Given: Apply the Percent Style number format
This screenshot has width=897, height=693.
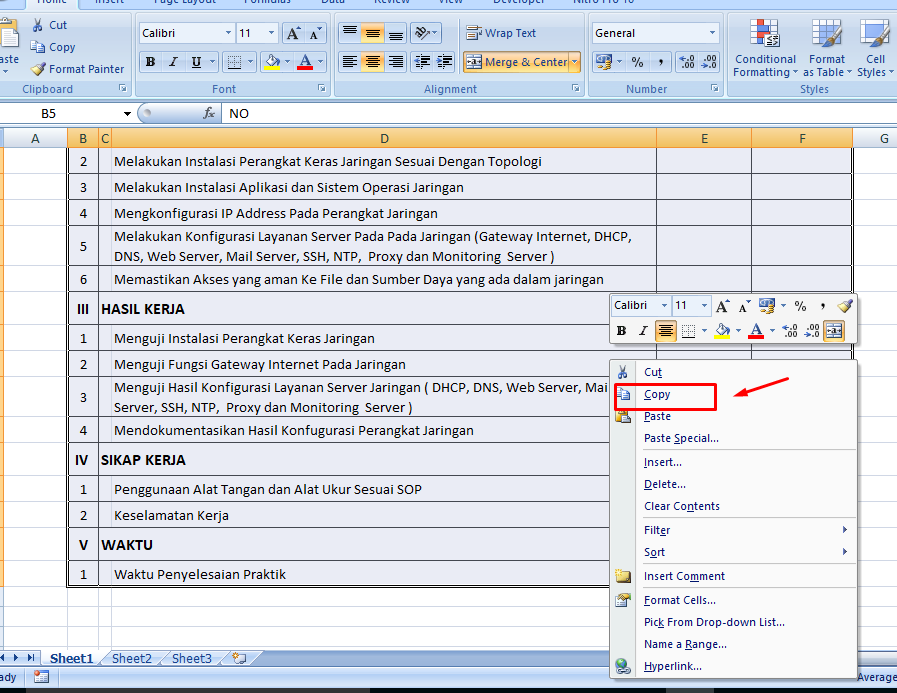Looking at the screenshot, I should pos(636,63).
